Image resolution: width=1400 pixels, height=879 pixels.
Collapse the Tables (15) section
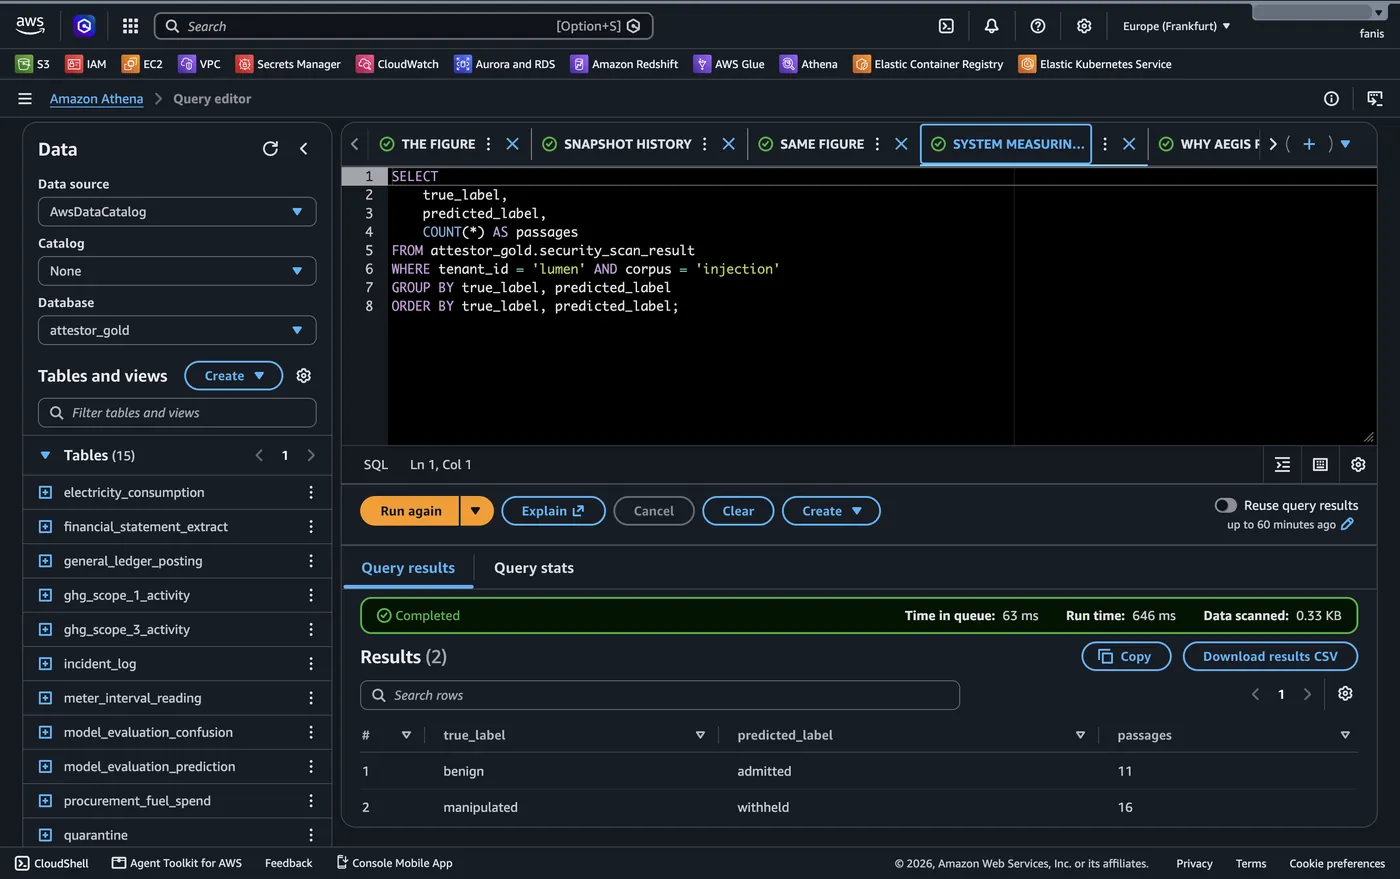[x=45, y=455]
